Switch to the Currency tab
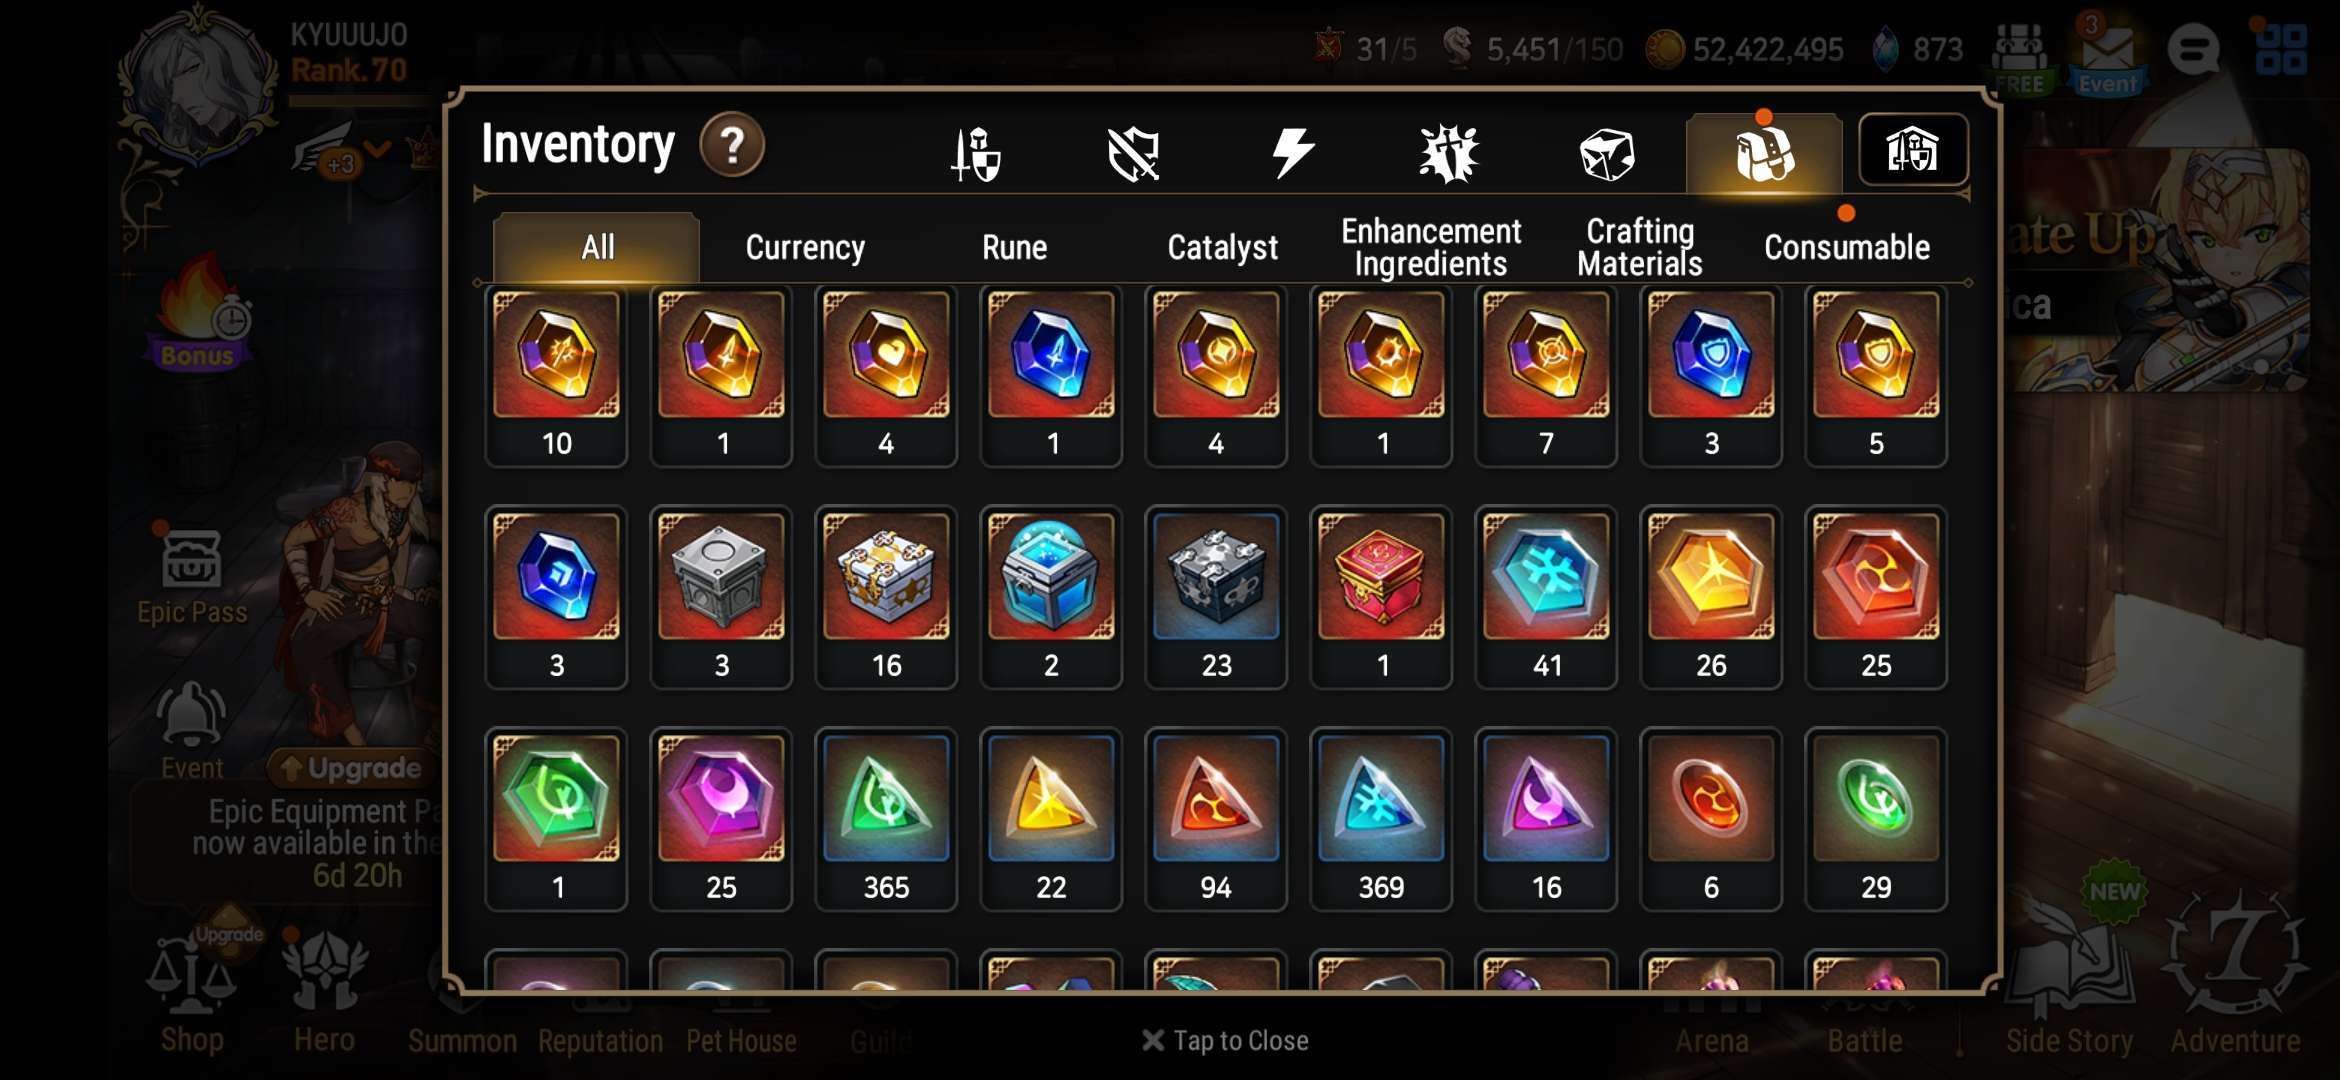Screen dimensions: 2340x1080 (805, 247)
